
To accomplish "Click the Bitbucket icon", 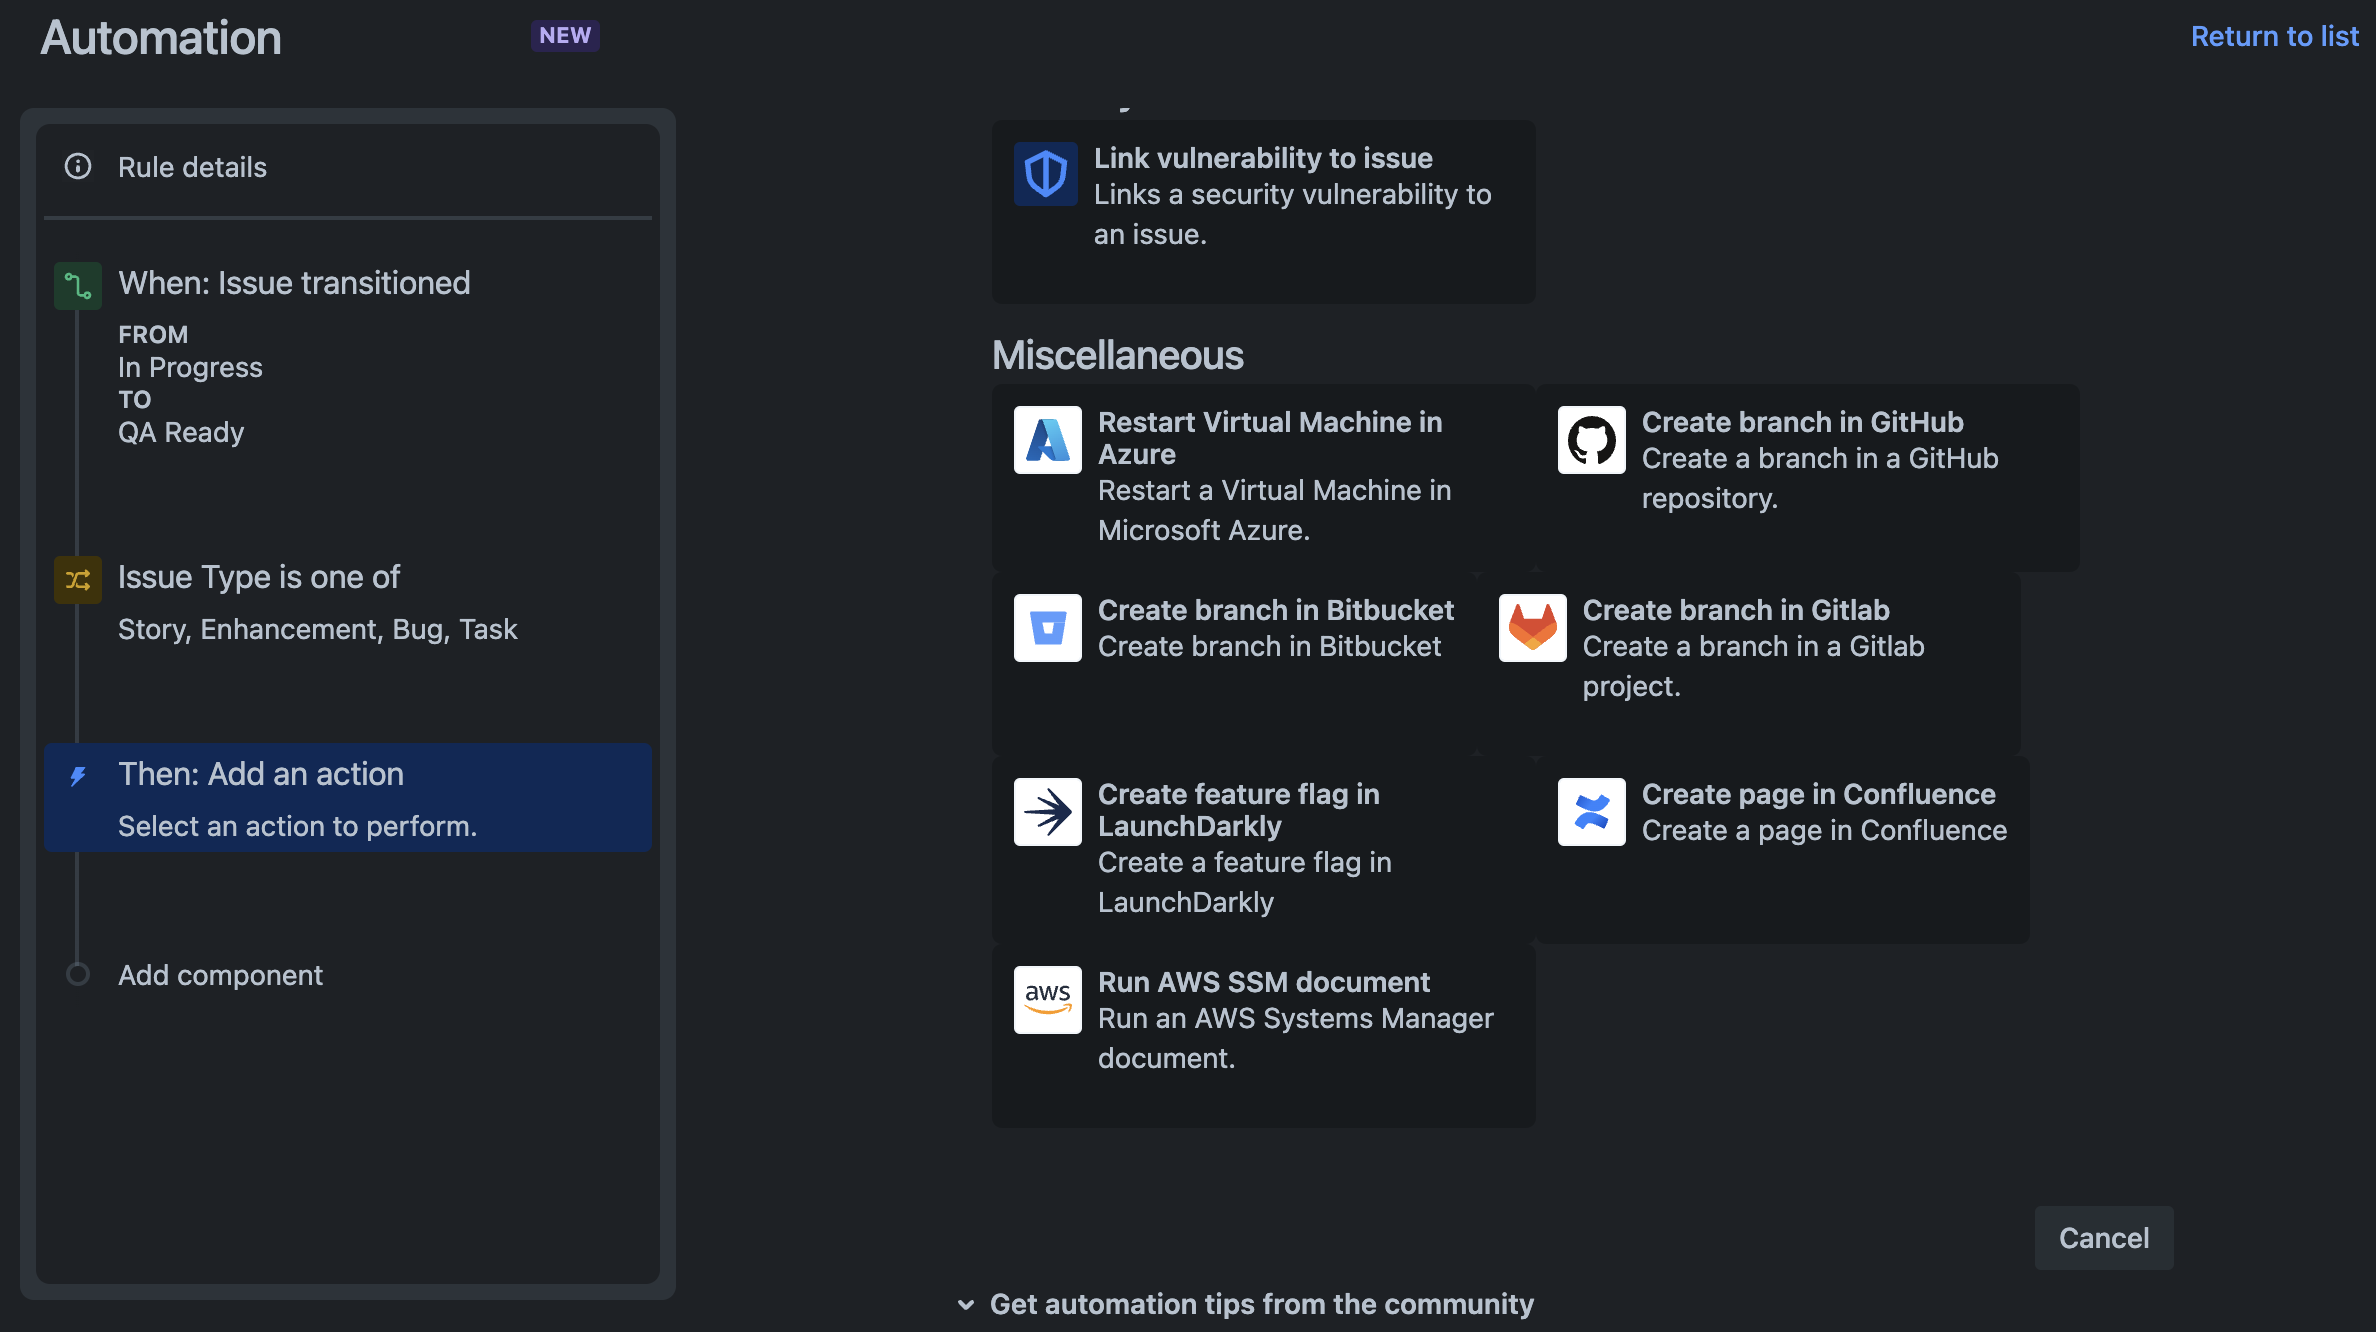I will pos(1047,627).
